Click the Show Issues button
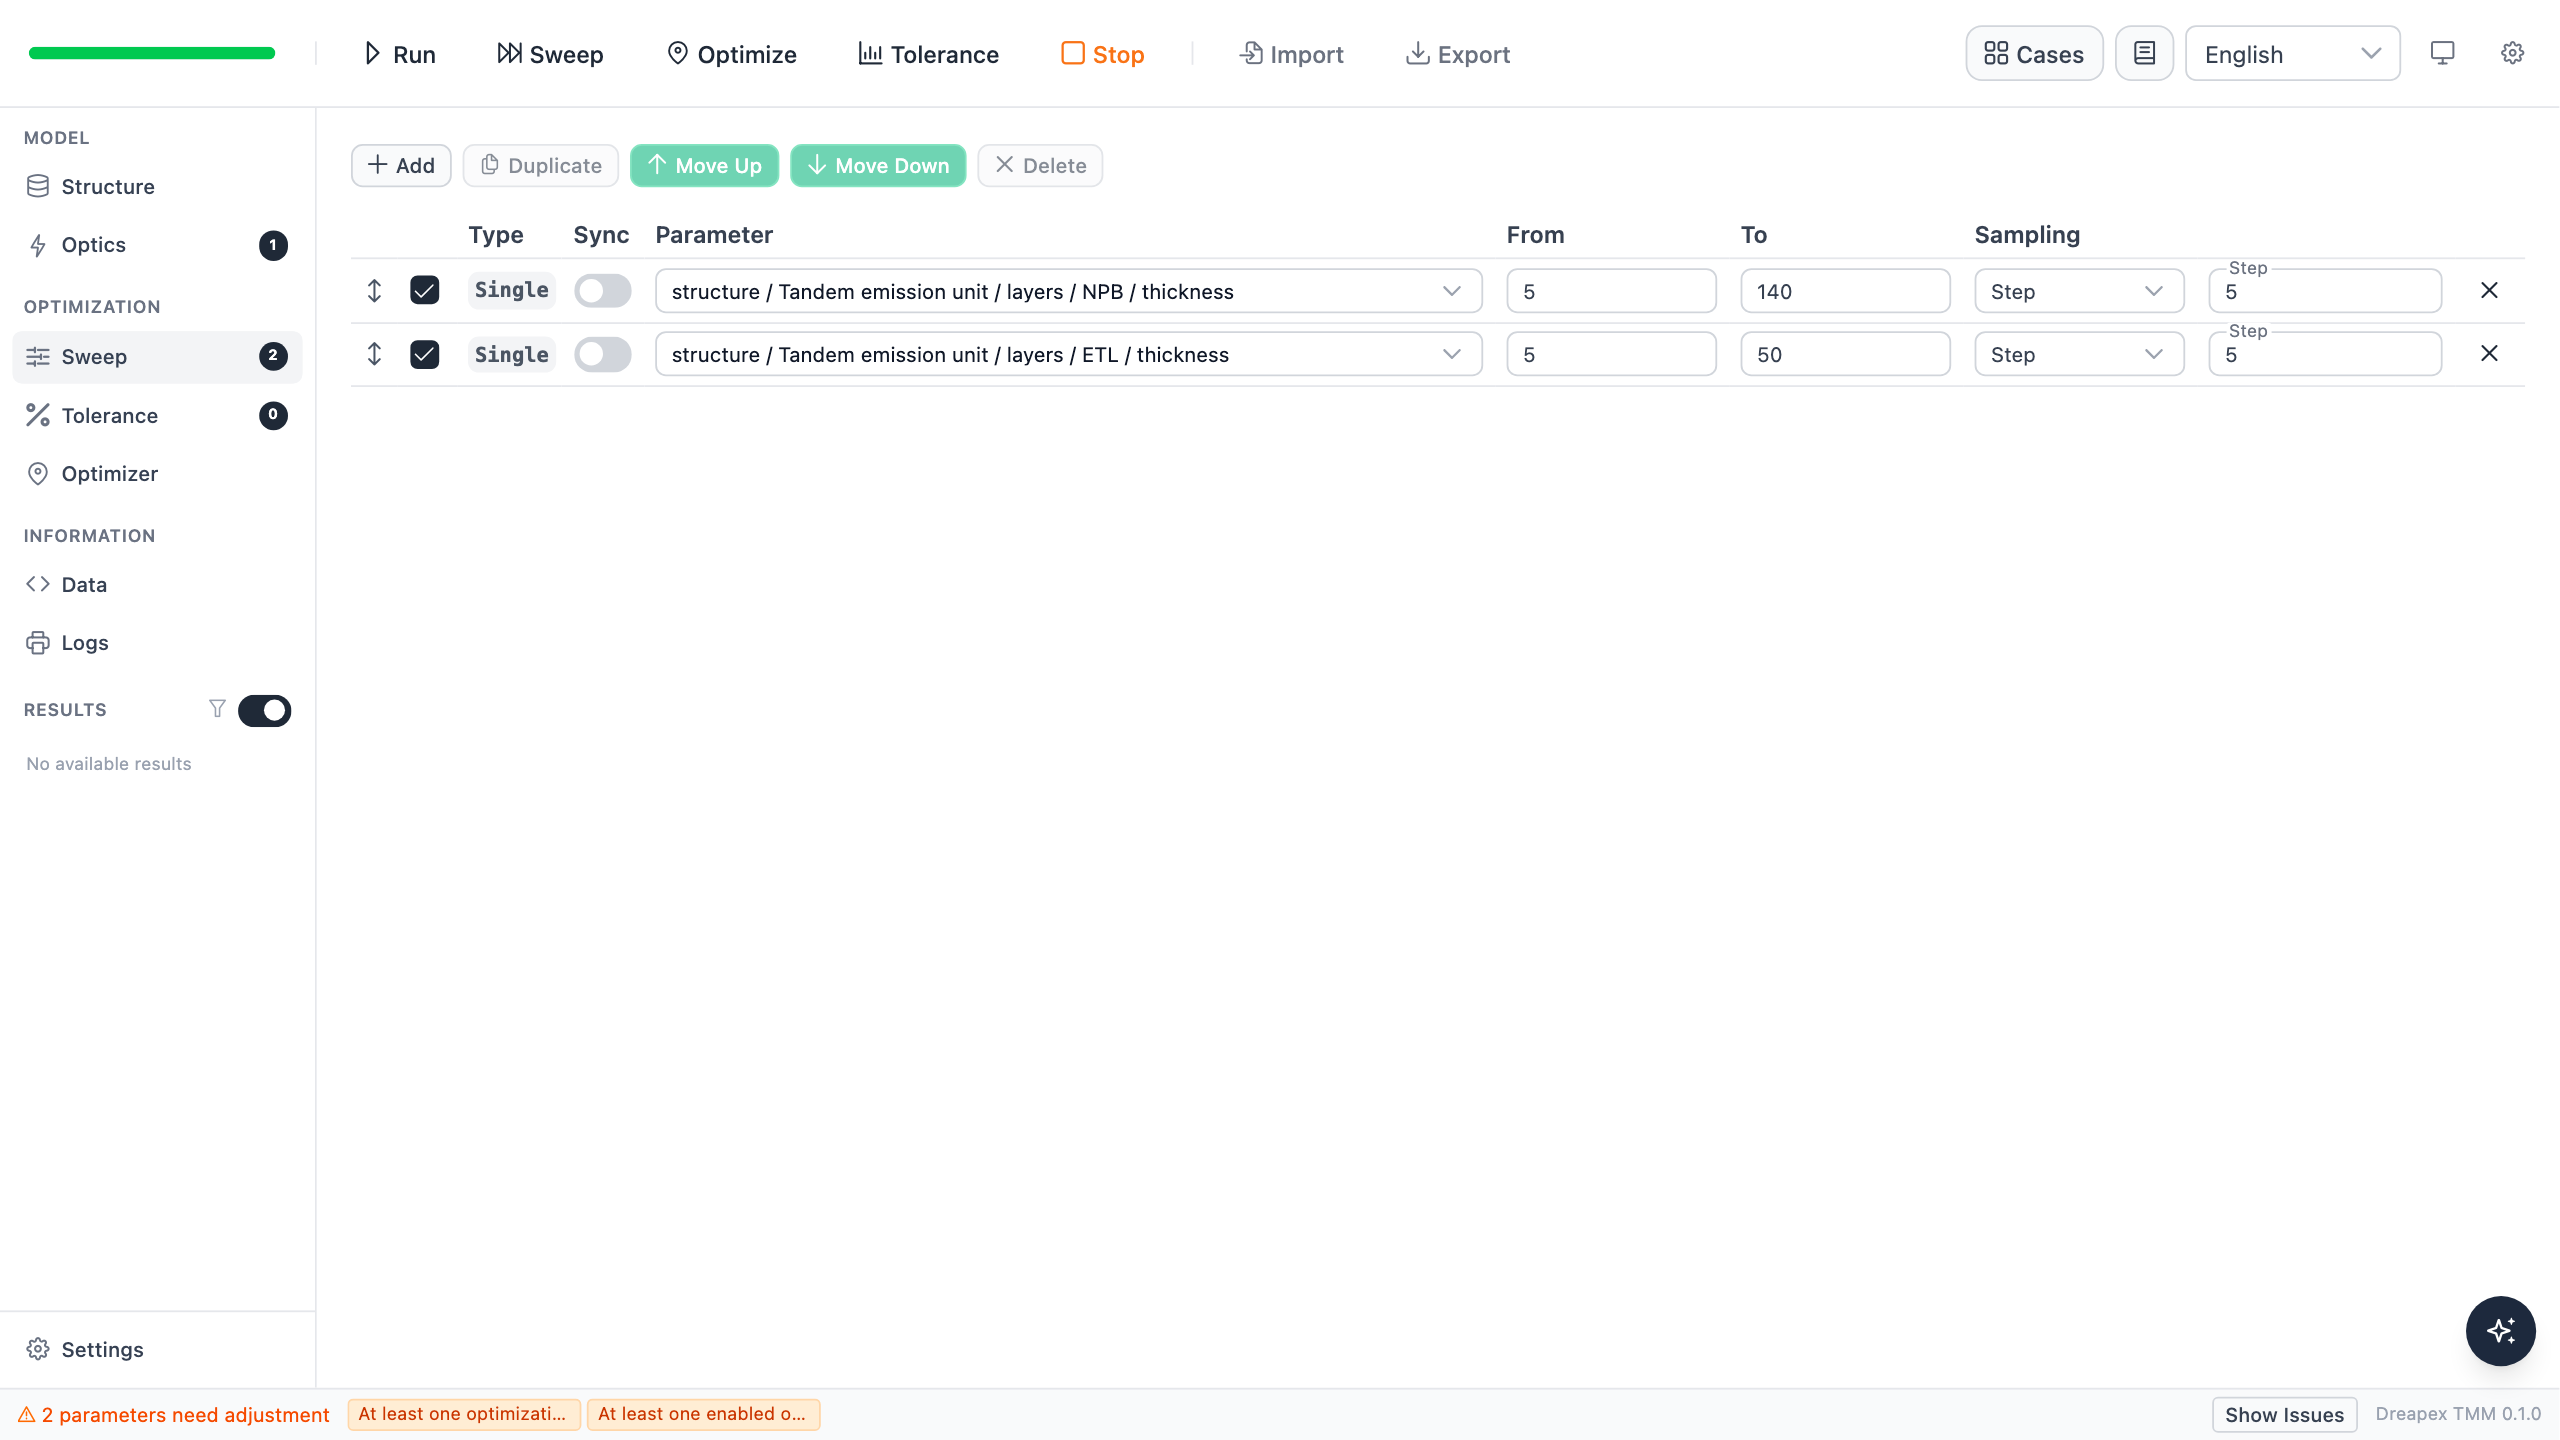Screen dimensions: 2560x1440 point(2284,1415)
